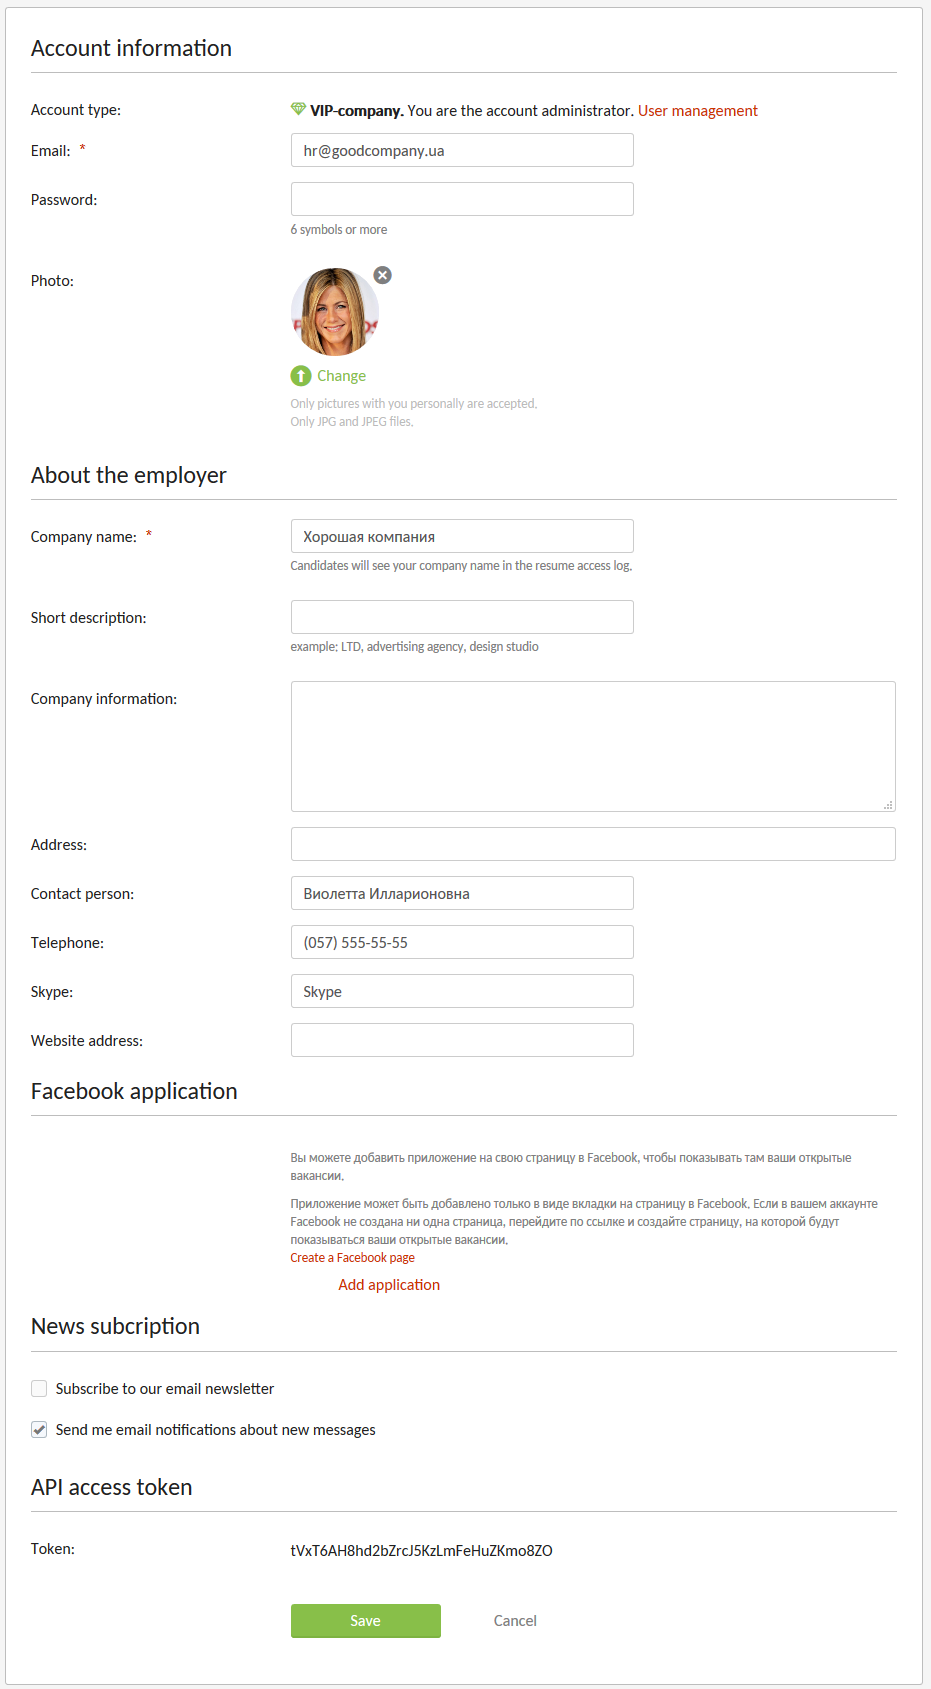
Task: Click into the Password field
Action: [x=462, y=199]
